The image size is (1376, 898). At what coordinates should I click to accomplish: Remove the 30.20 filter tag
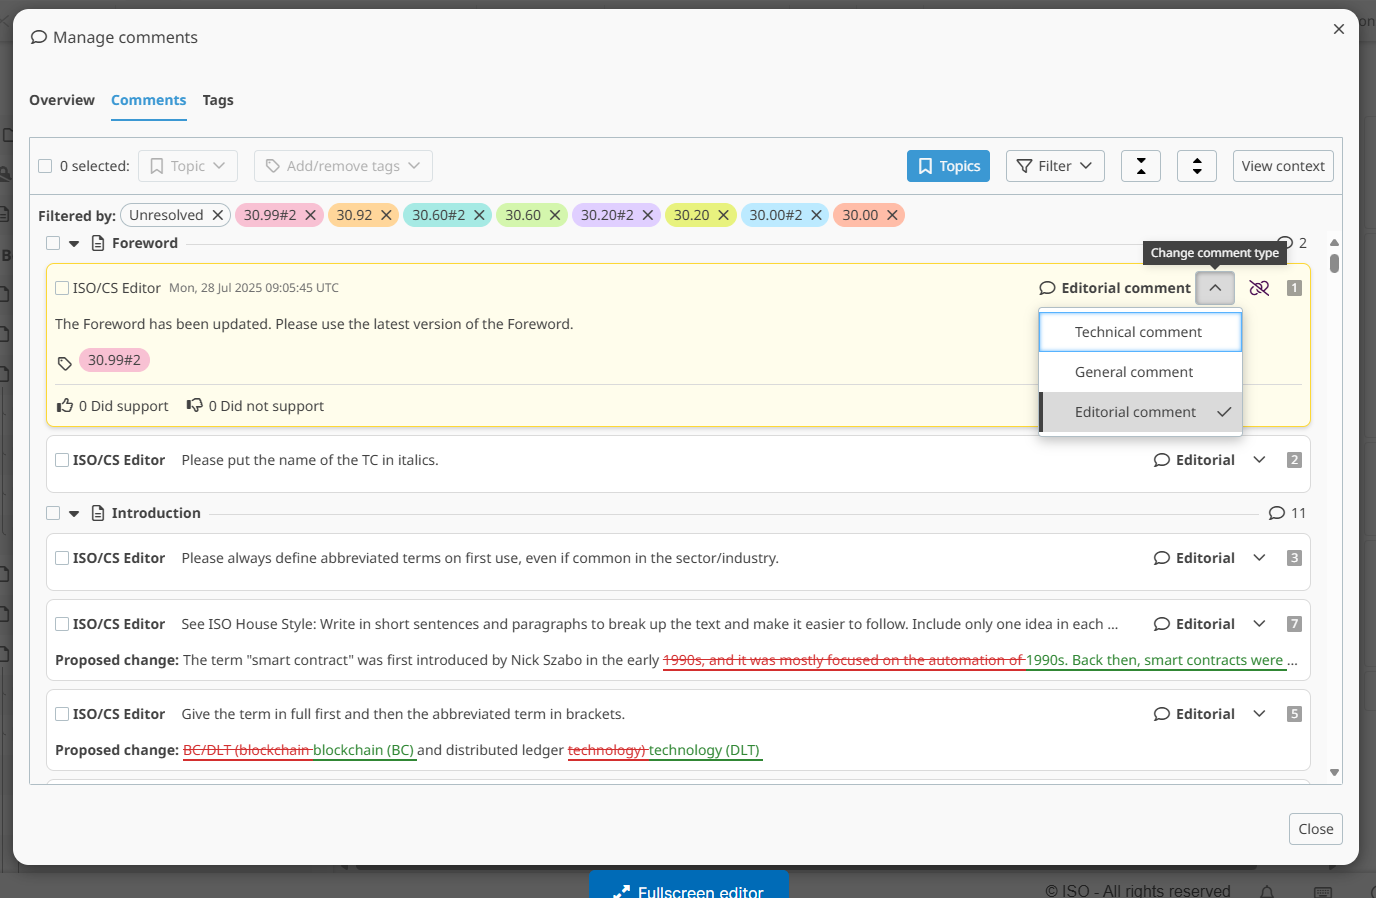[723, 215]
